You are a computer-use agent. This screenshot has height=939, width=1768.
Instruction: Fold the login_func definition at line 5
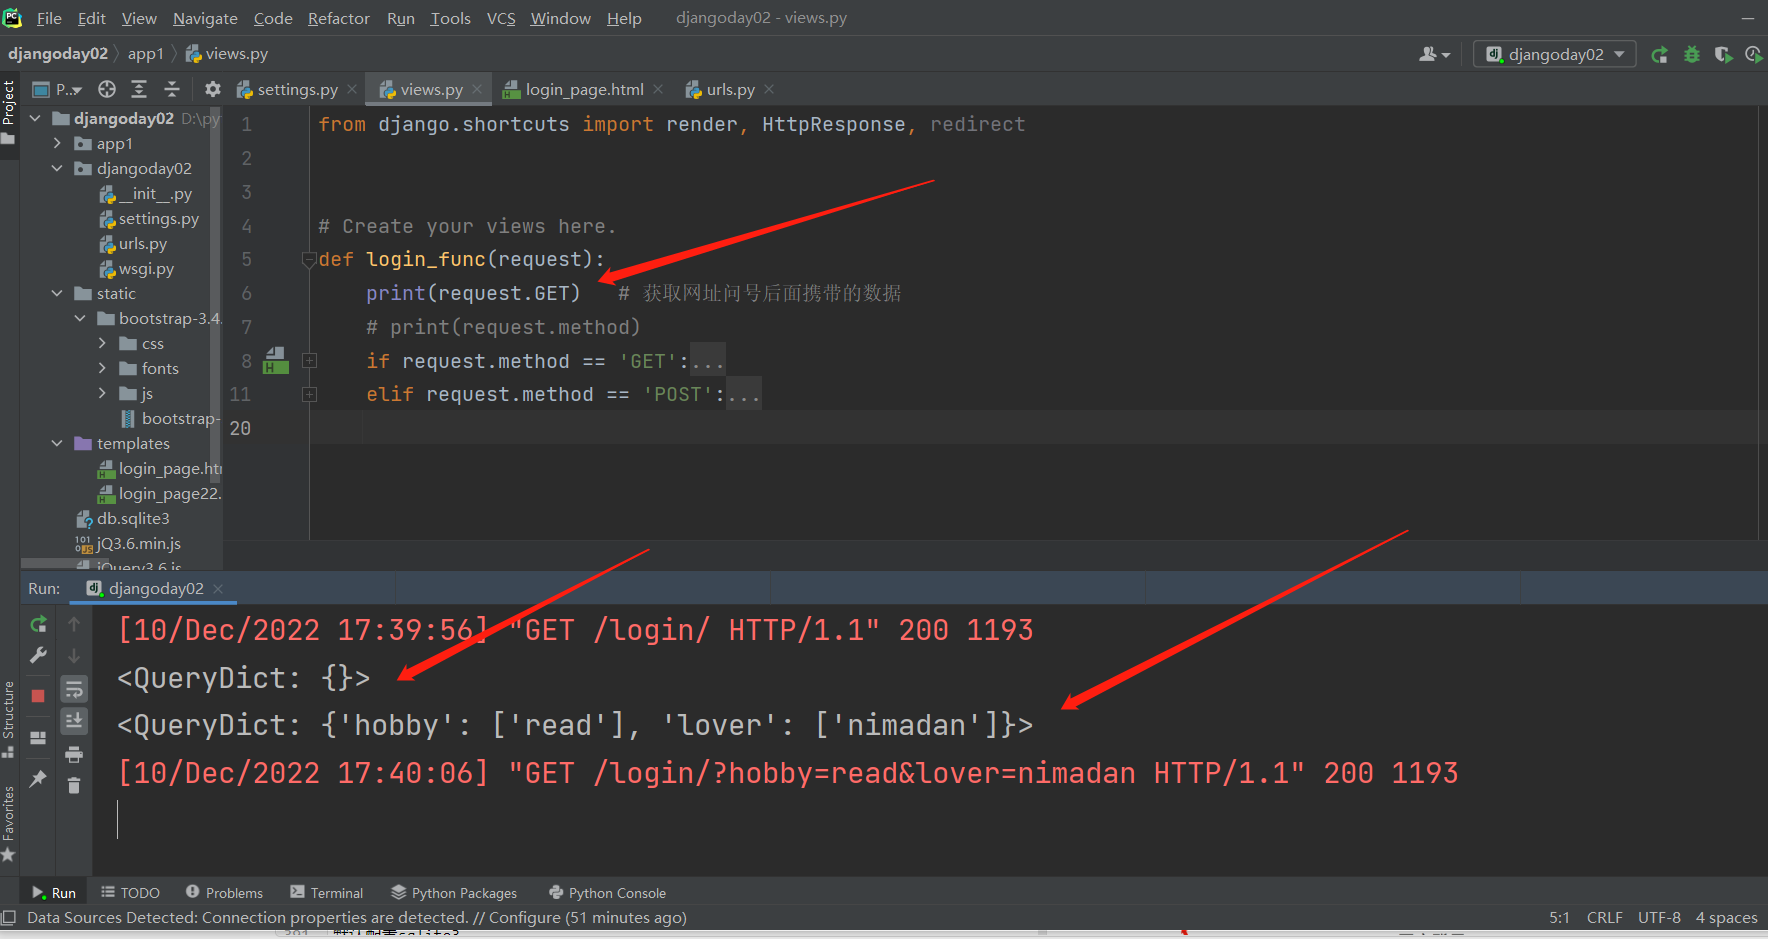309,260
